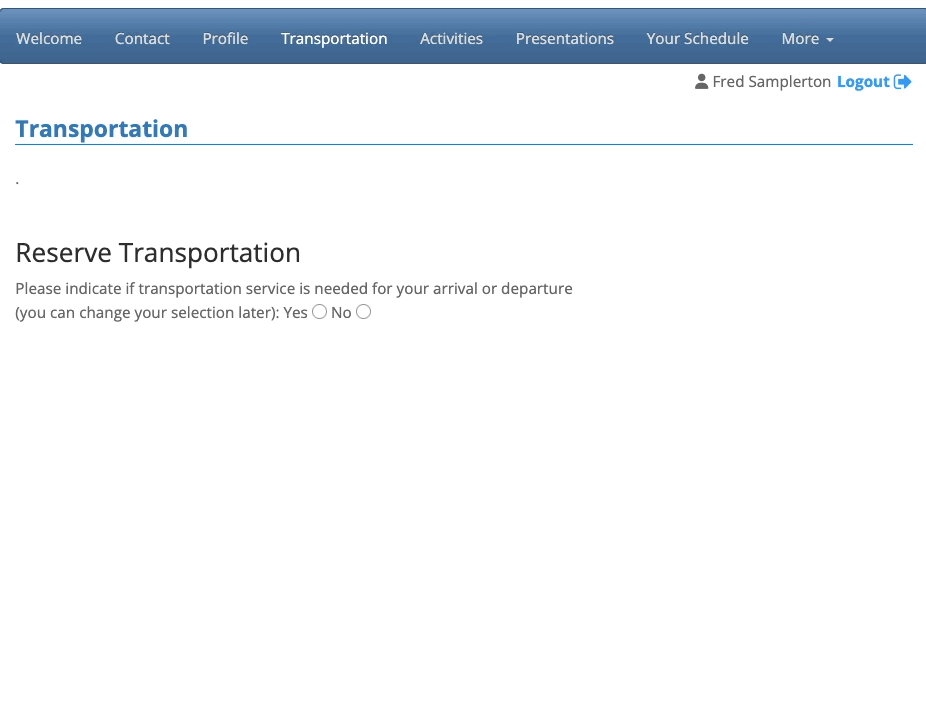
Task: Expand the More dropdown menu
Action: pos(807,38)
